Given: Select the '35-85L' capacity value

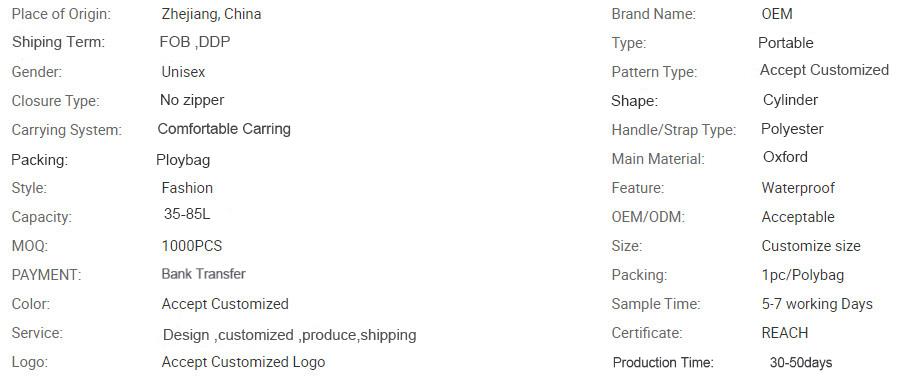Looking at the screenshot, I should 187,215.
